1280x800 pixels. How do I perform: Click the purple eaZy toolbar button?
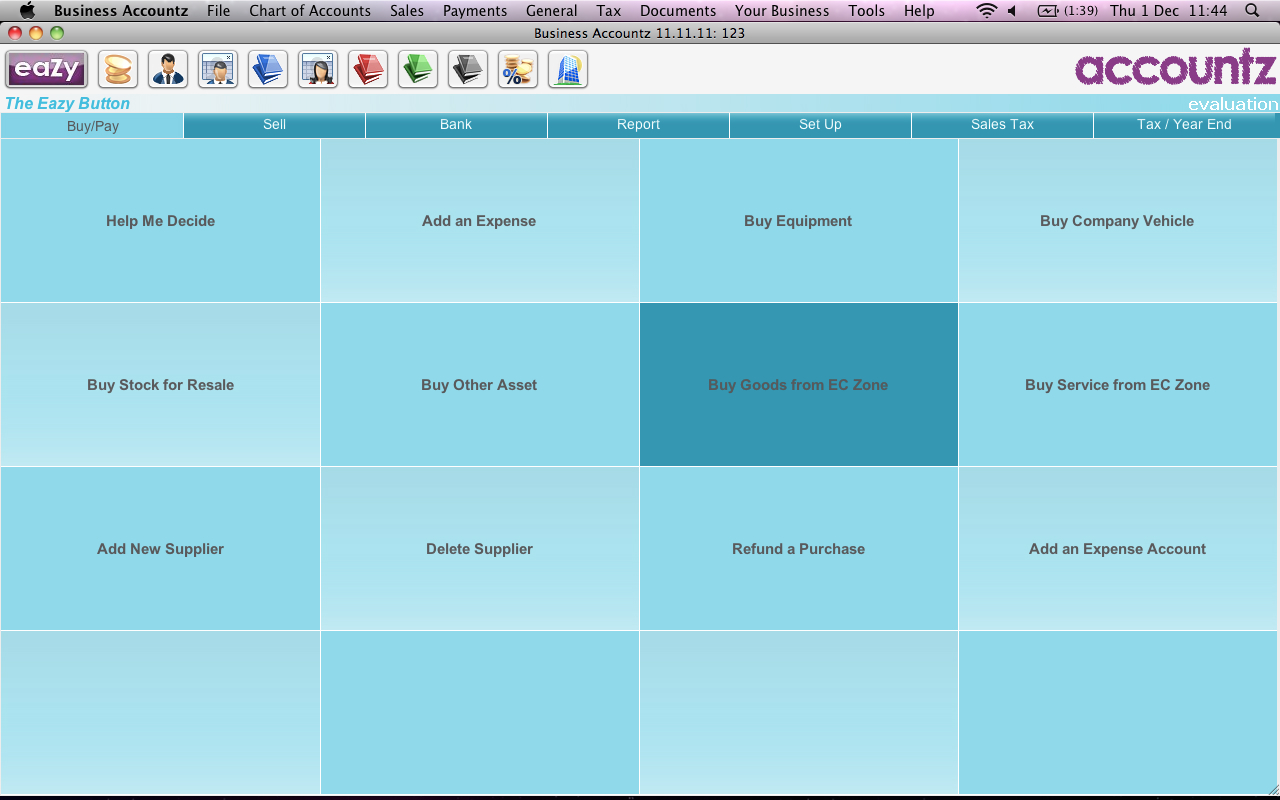click(x=47, y=70)
